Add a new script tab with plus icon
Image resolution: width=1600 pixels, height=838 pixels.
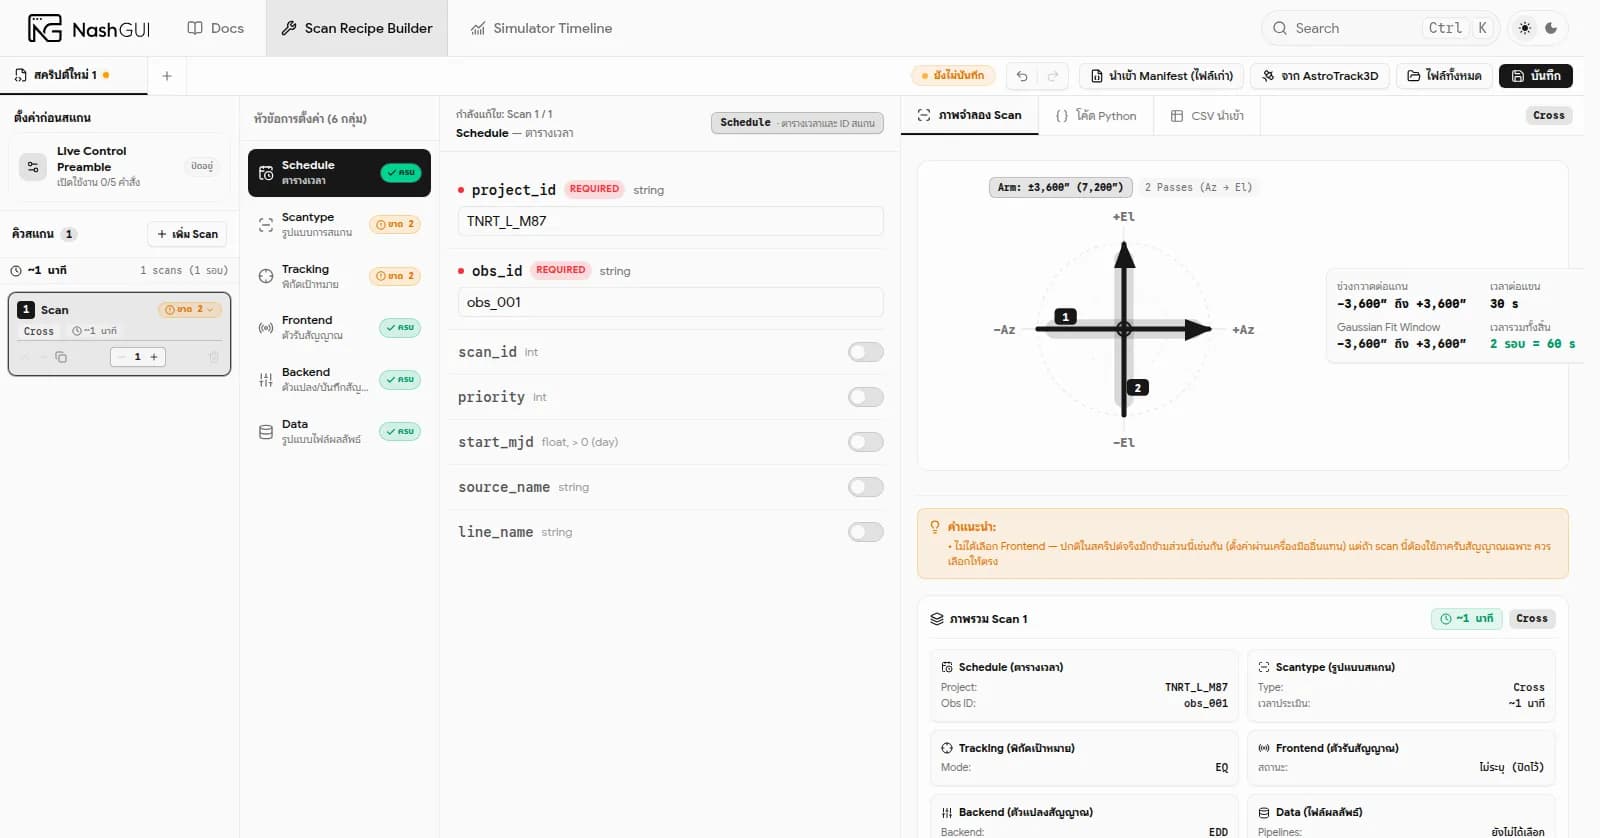pos(167,76)
